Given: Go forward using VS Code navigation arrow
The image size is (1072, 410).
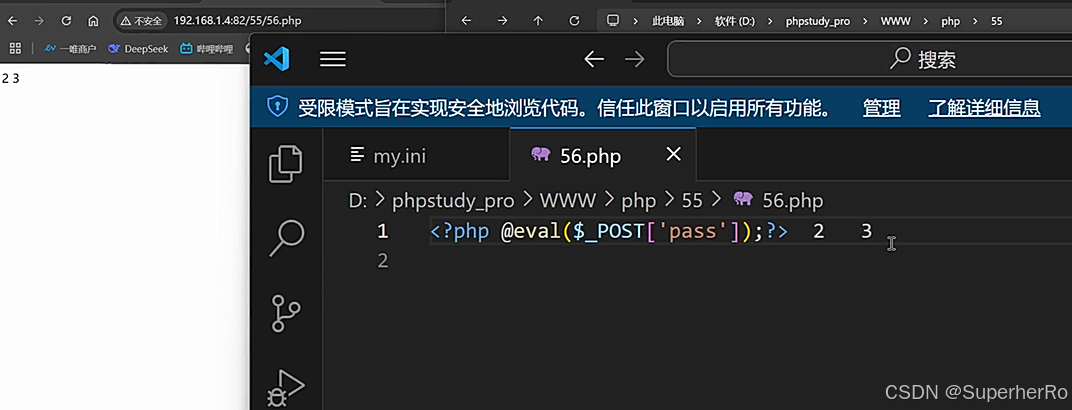Looking at the screenshot, I should pyautogui.click(x=634, y=60).
